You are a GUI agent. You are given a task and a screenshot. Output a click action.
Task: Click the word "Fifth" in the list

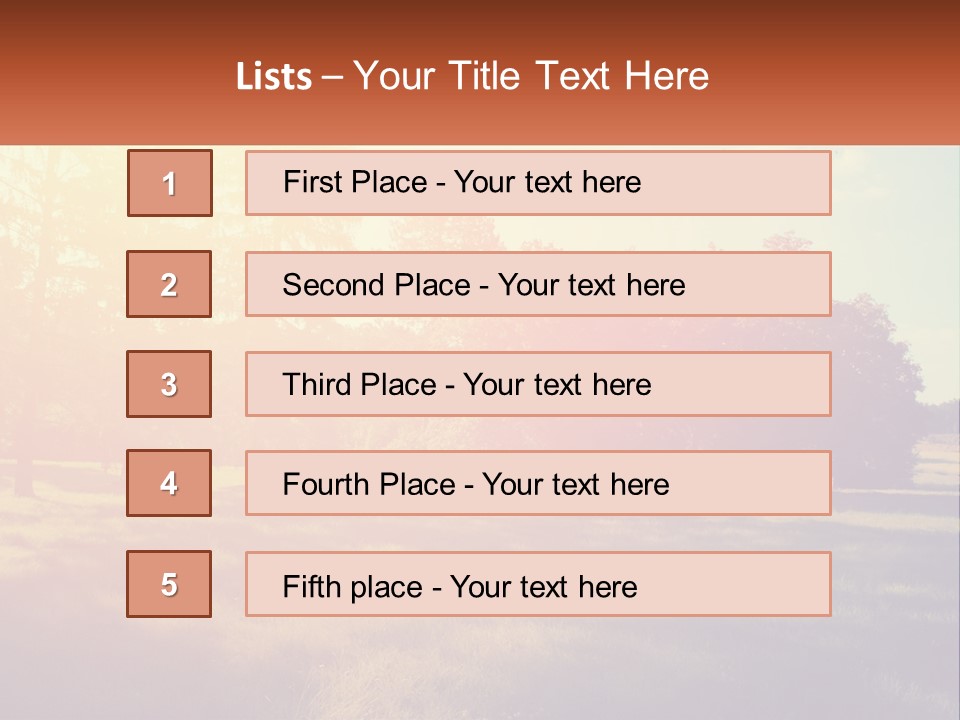(308, 586)
